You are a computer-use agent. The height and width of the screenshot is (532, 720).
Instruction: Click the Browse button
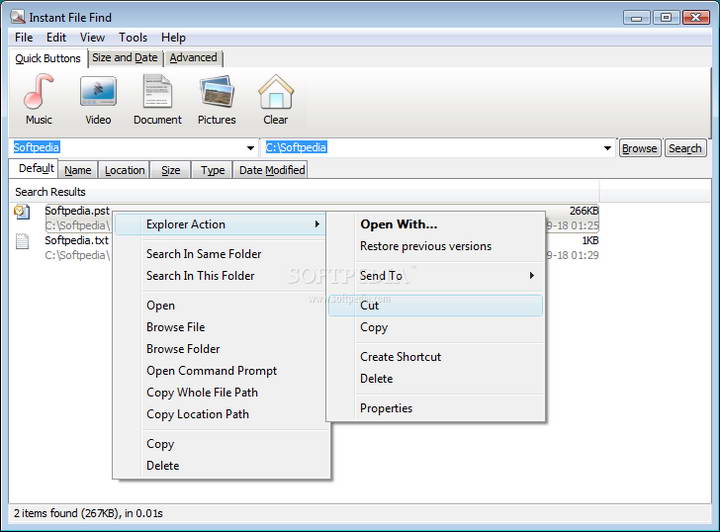640,148
